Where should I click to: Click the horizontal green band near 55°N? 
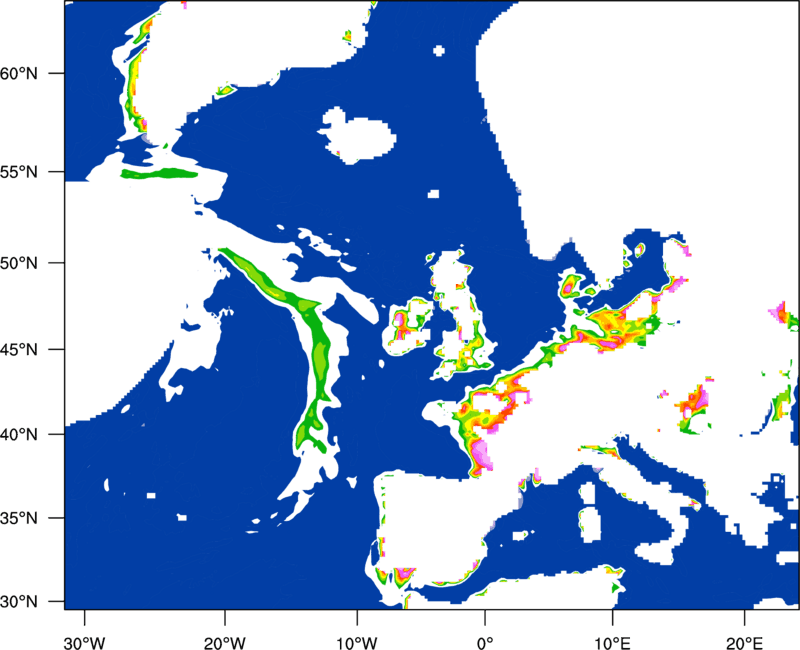(159, 173)
